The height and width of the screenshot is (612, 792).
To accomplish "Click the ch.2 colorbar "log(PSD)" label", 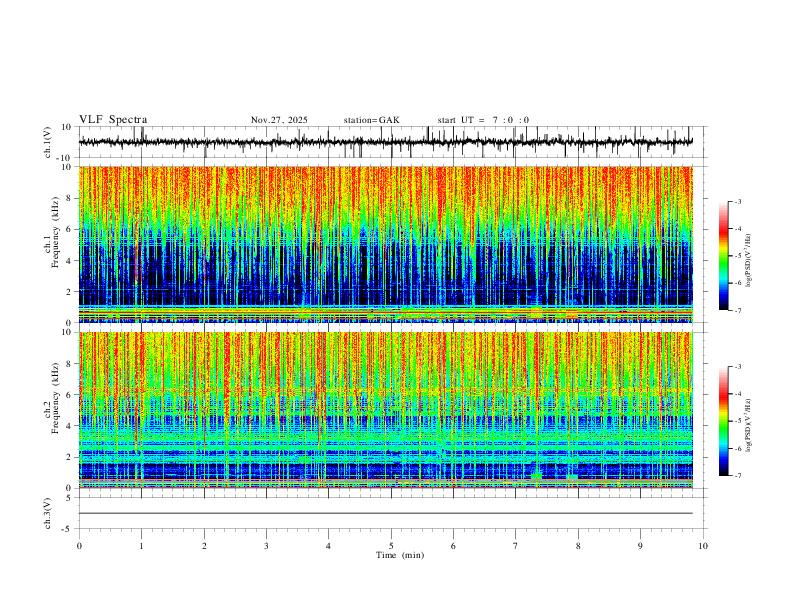I will (748, 425).
